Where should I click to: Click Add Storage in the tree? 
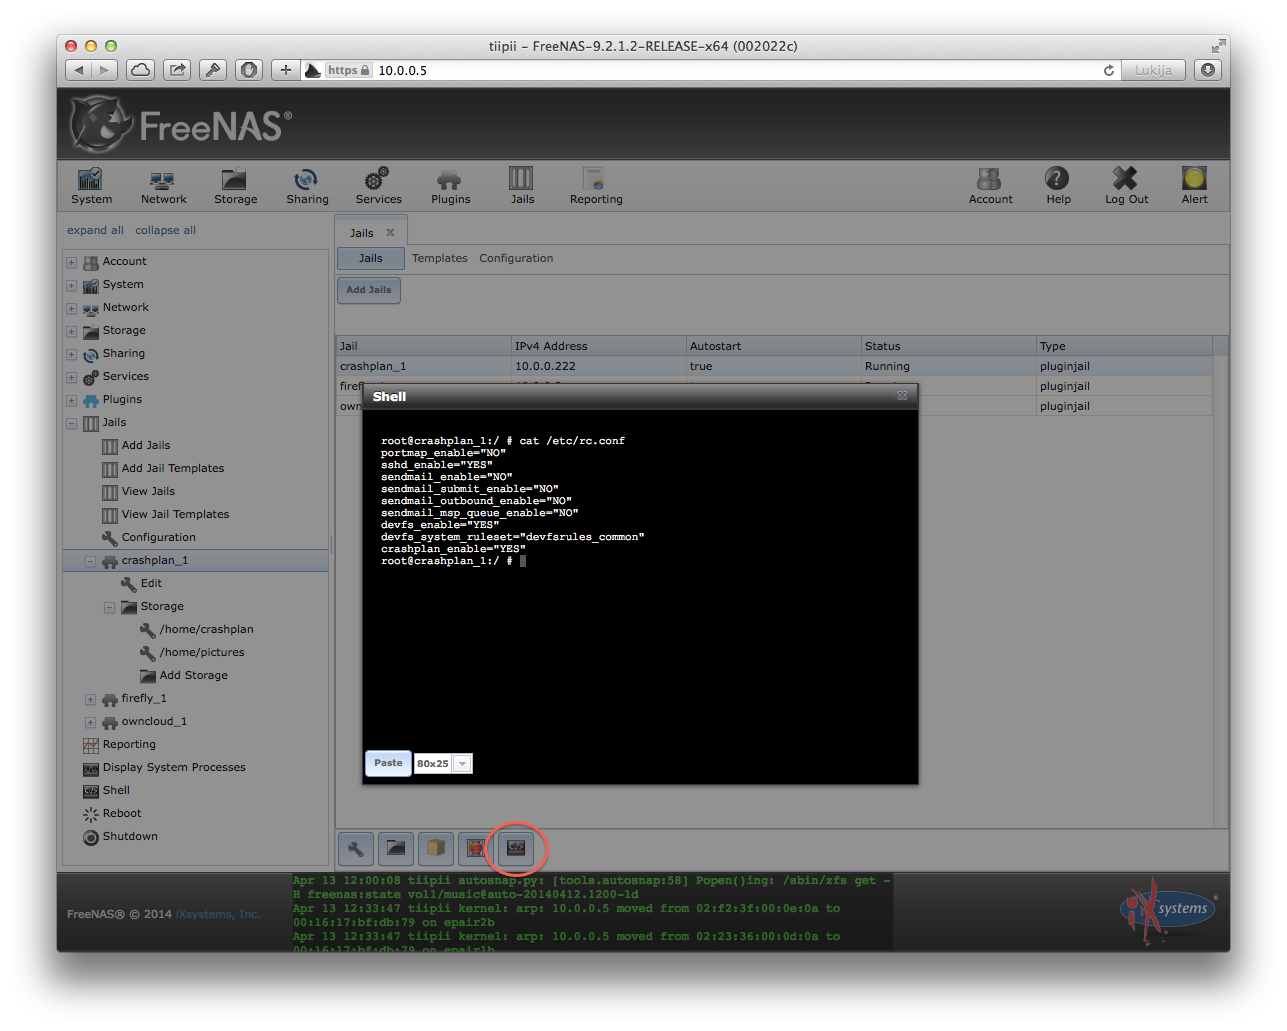[x=193, y=675]
